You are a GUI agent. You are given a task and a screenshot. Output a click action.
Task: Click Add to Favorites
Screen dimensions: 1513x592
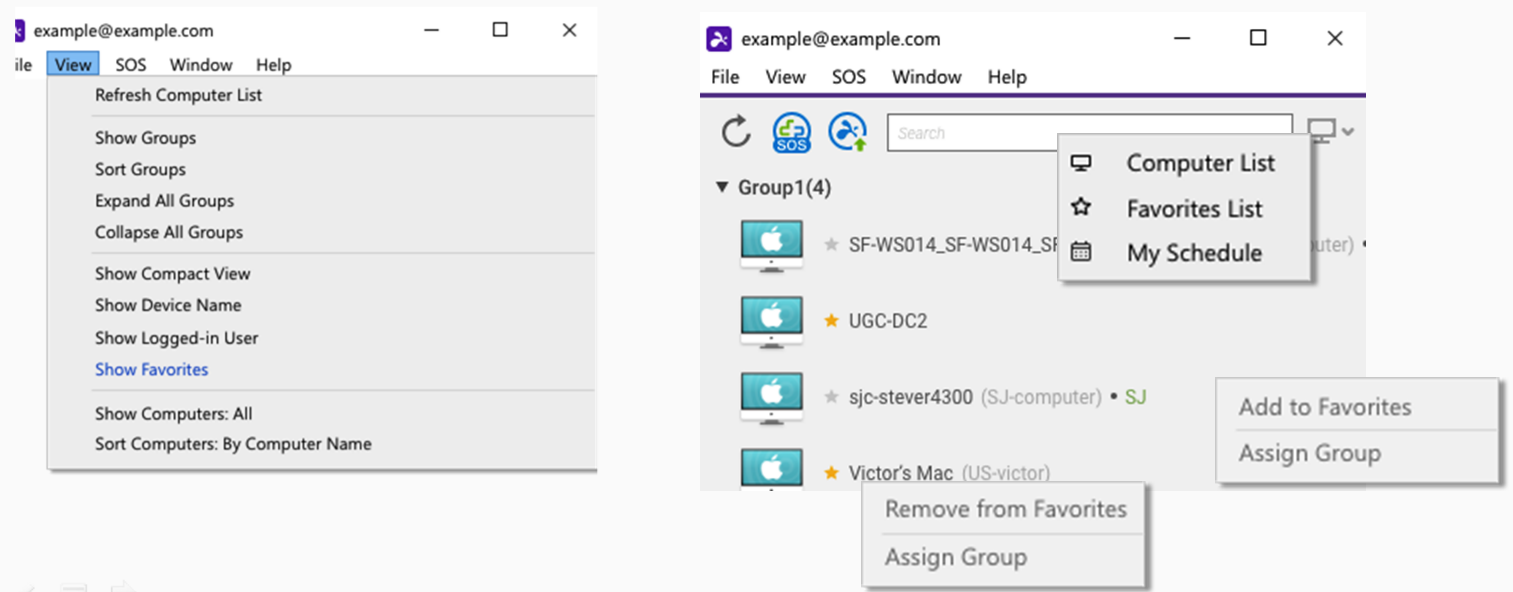(1324, 407)
